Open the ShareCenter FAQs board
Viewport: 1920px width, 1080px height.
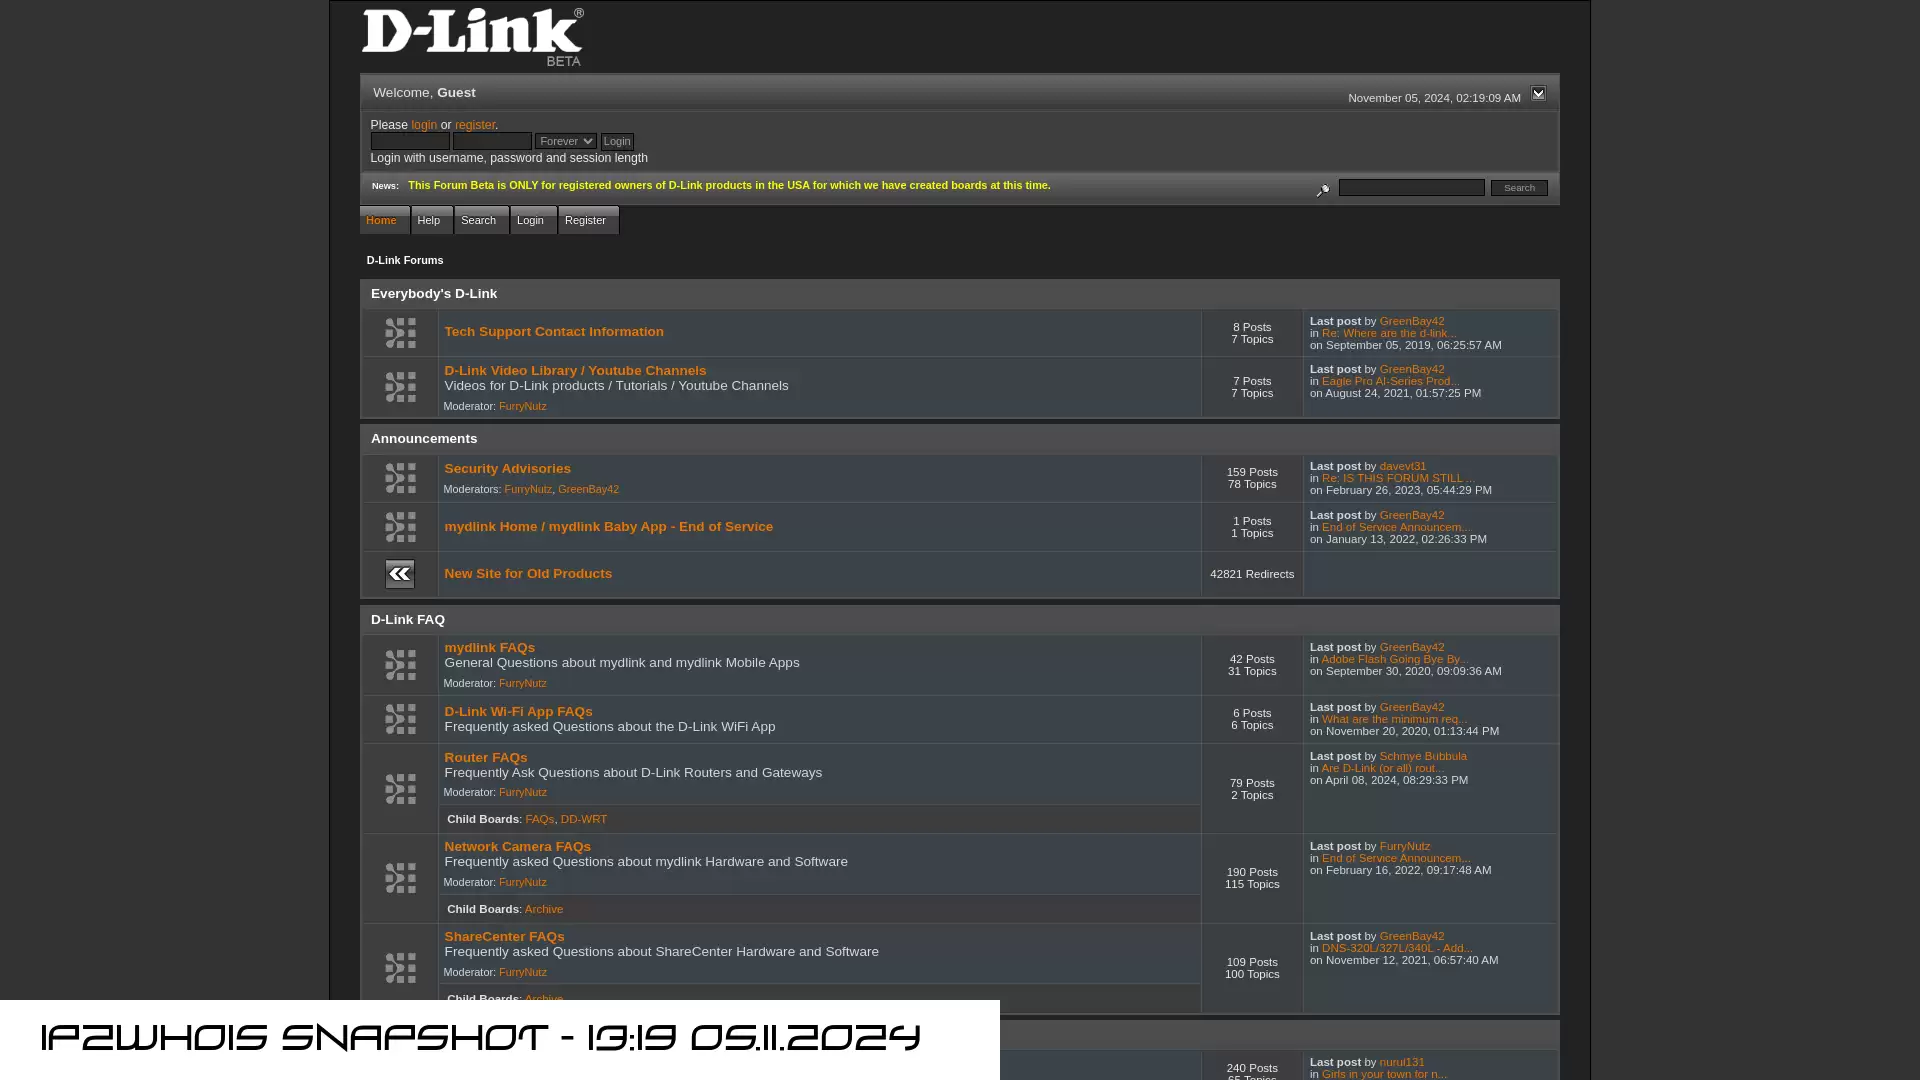[x=504, y=937]
